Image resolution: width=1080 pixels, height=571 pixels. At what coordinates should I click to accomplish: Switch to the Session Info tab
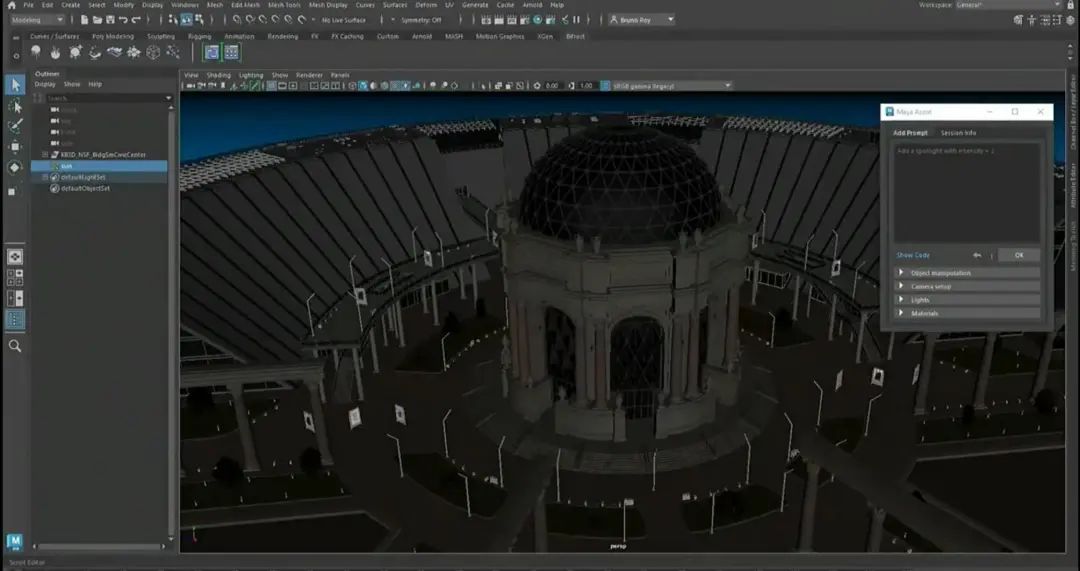coord(958,133)
